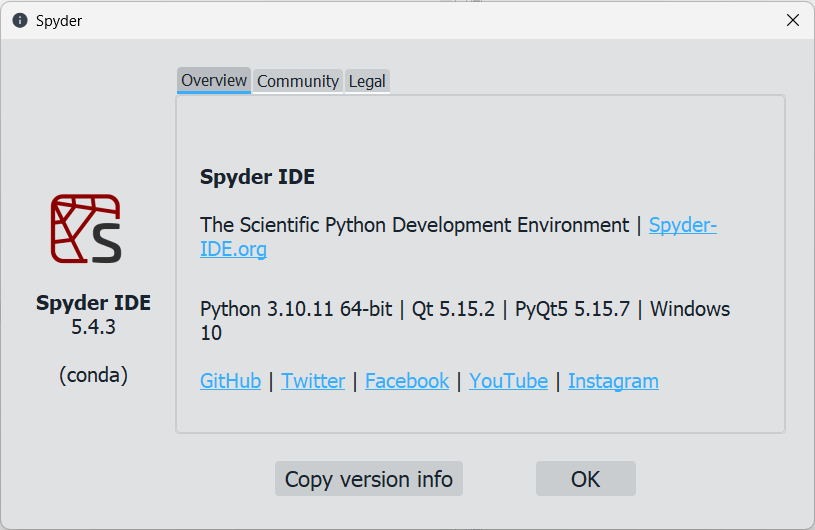Open the Legal tab
The image size is (815, 530).
367,81
